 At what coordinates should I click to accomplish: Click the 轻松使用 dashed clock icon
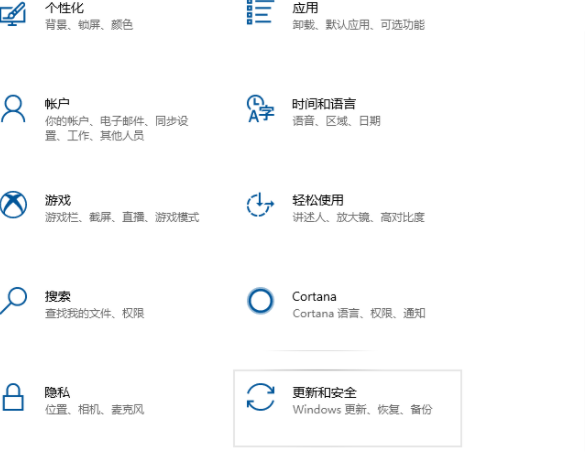click(260, 204)
